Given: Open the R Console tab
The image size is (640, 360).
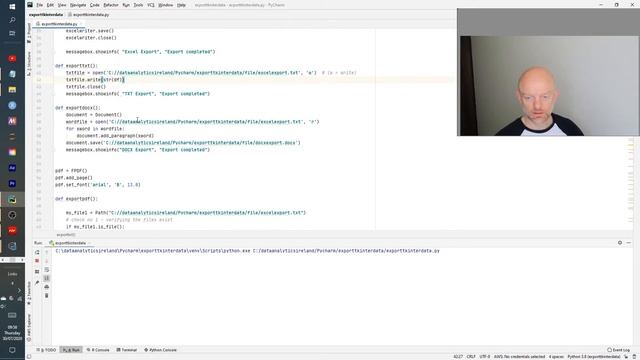Looking at the screenshot, I should tap(98, 350).
